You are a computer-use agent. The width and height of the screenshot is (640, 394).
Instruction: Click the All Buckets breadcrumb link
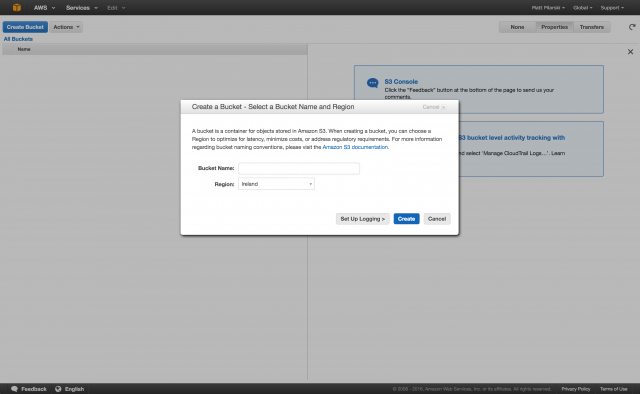click(x=18, y=39)
